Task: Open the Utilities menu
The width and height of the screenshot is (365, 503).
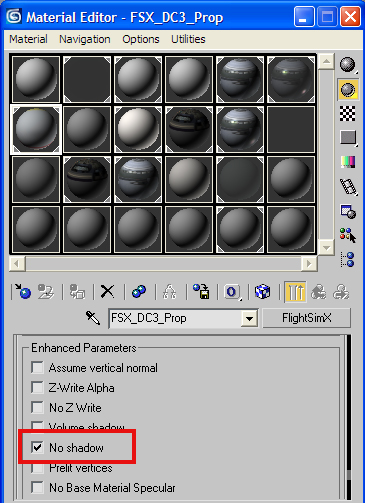Action: pyautogui.click(x=188, y=39)
